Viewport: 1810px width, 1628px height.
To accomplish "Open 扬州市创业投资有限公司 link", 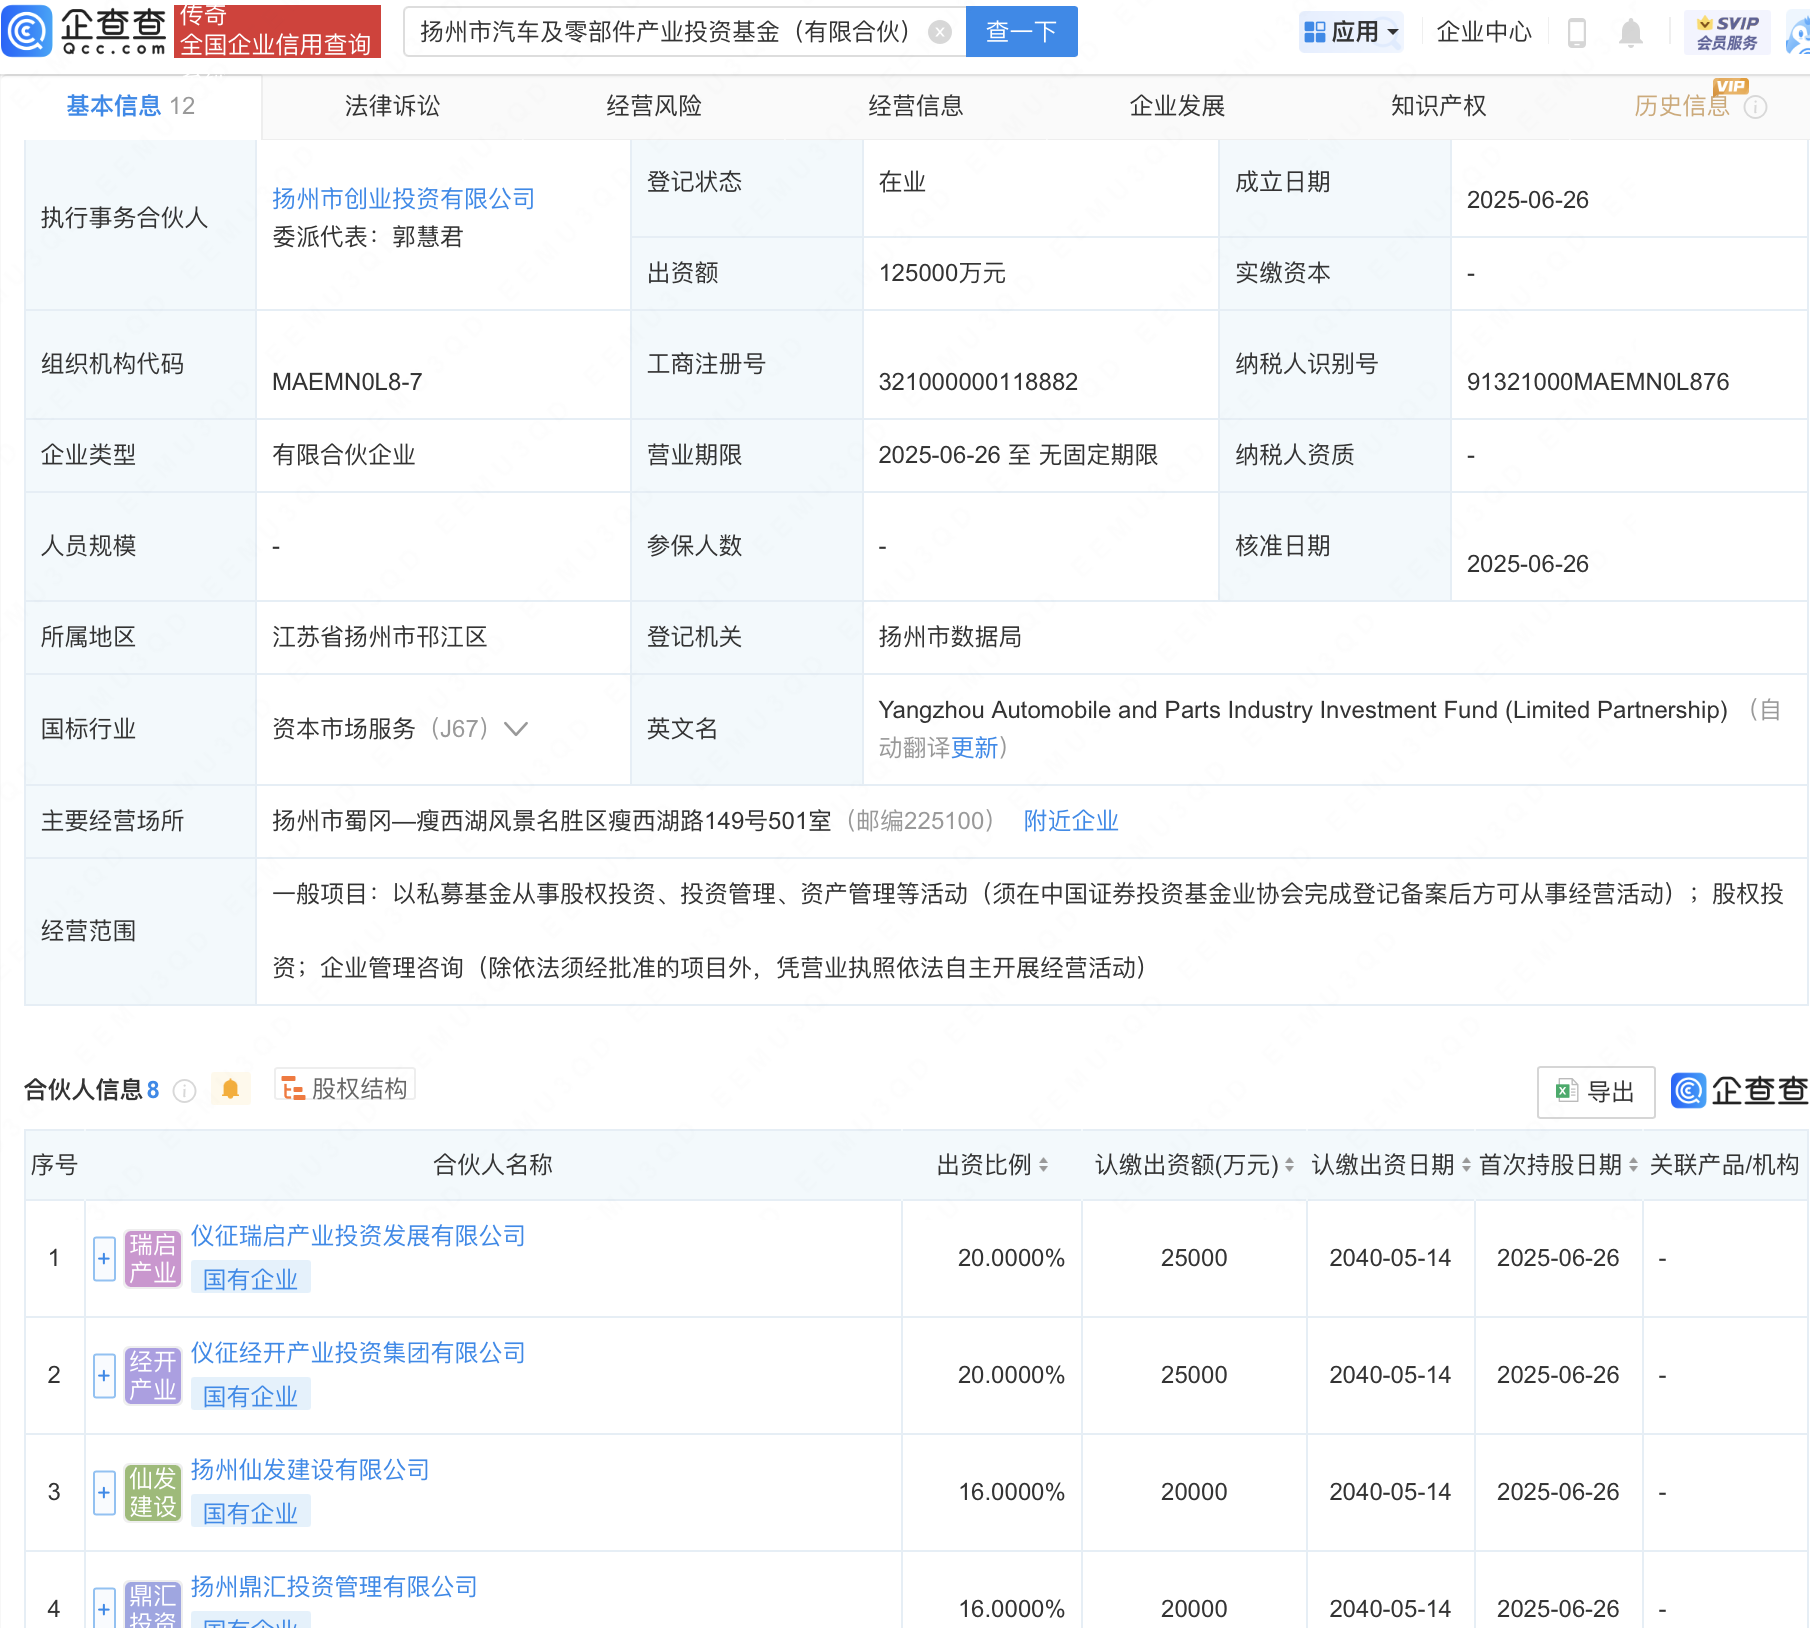I will coord(404,199).
